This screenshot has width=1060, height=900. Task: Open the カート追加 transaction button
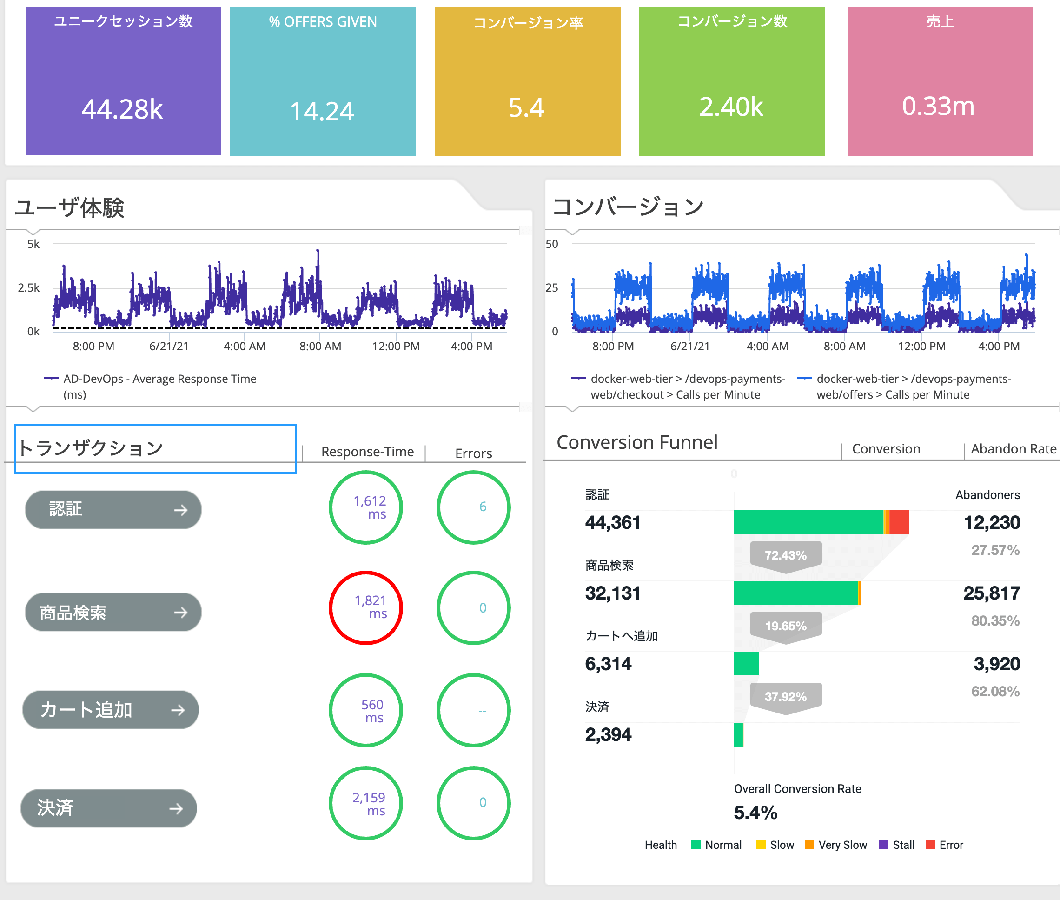pyautogui.click(x=111, y=710)
